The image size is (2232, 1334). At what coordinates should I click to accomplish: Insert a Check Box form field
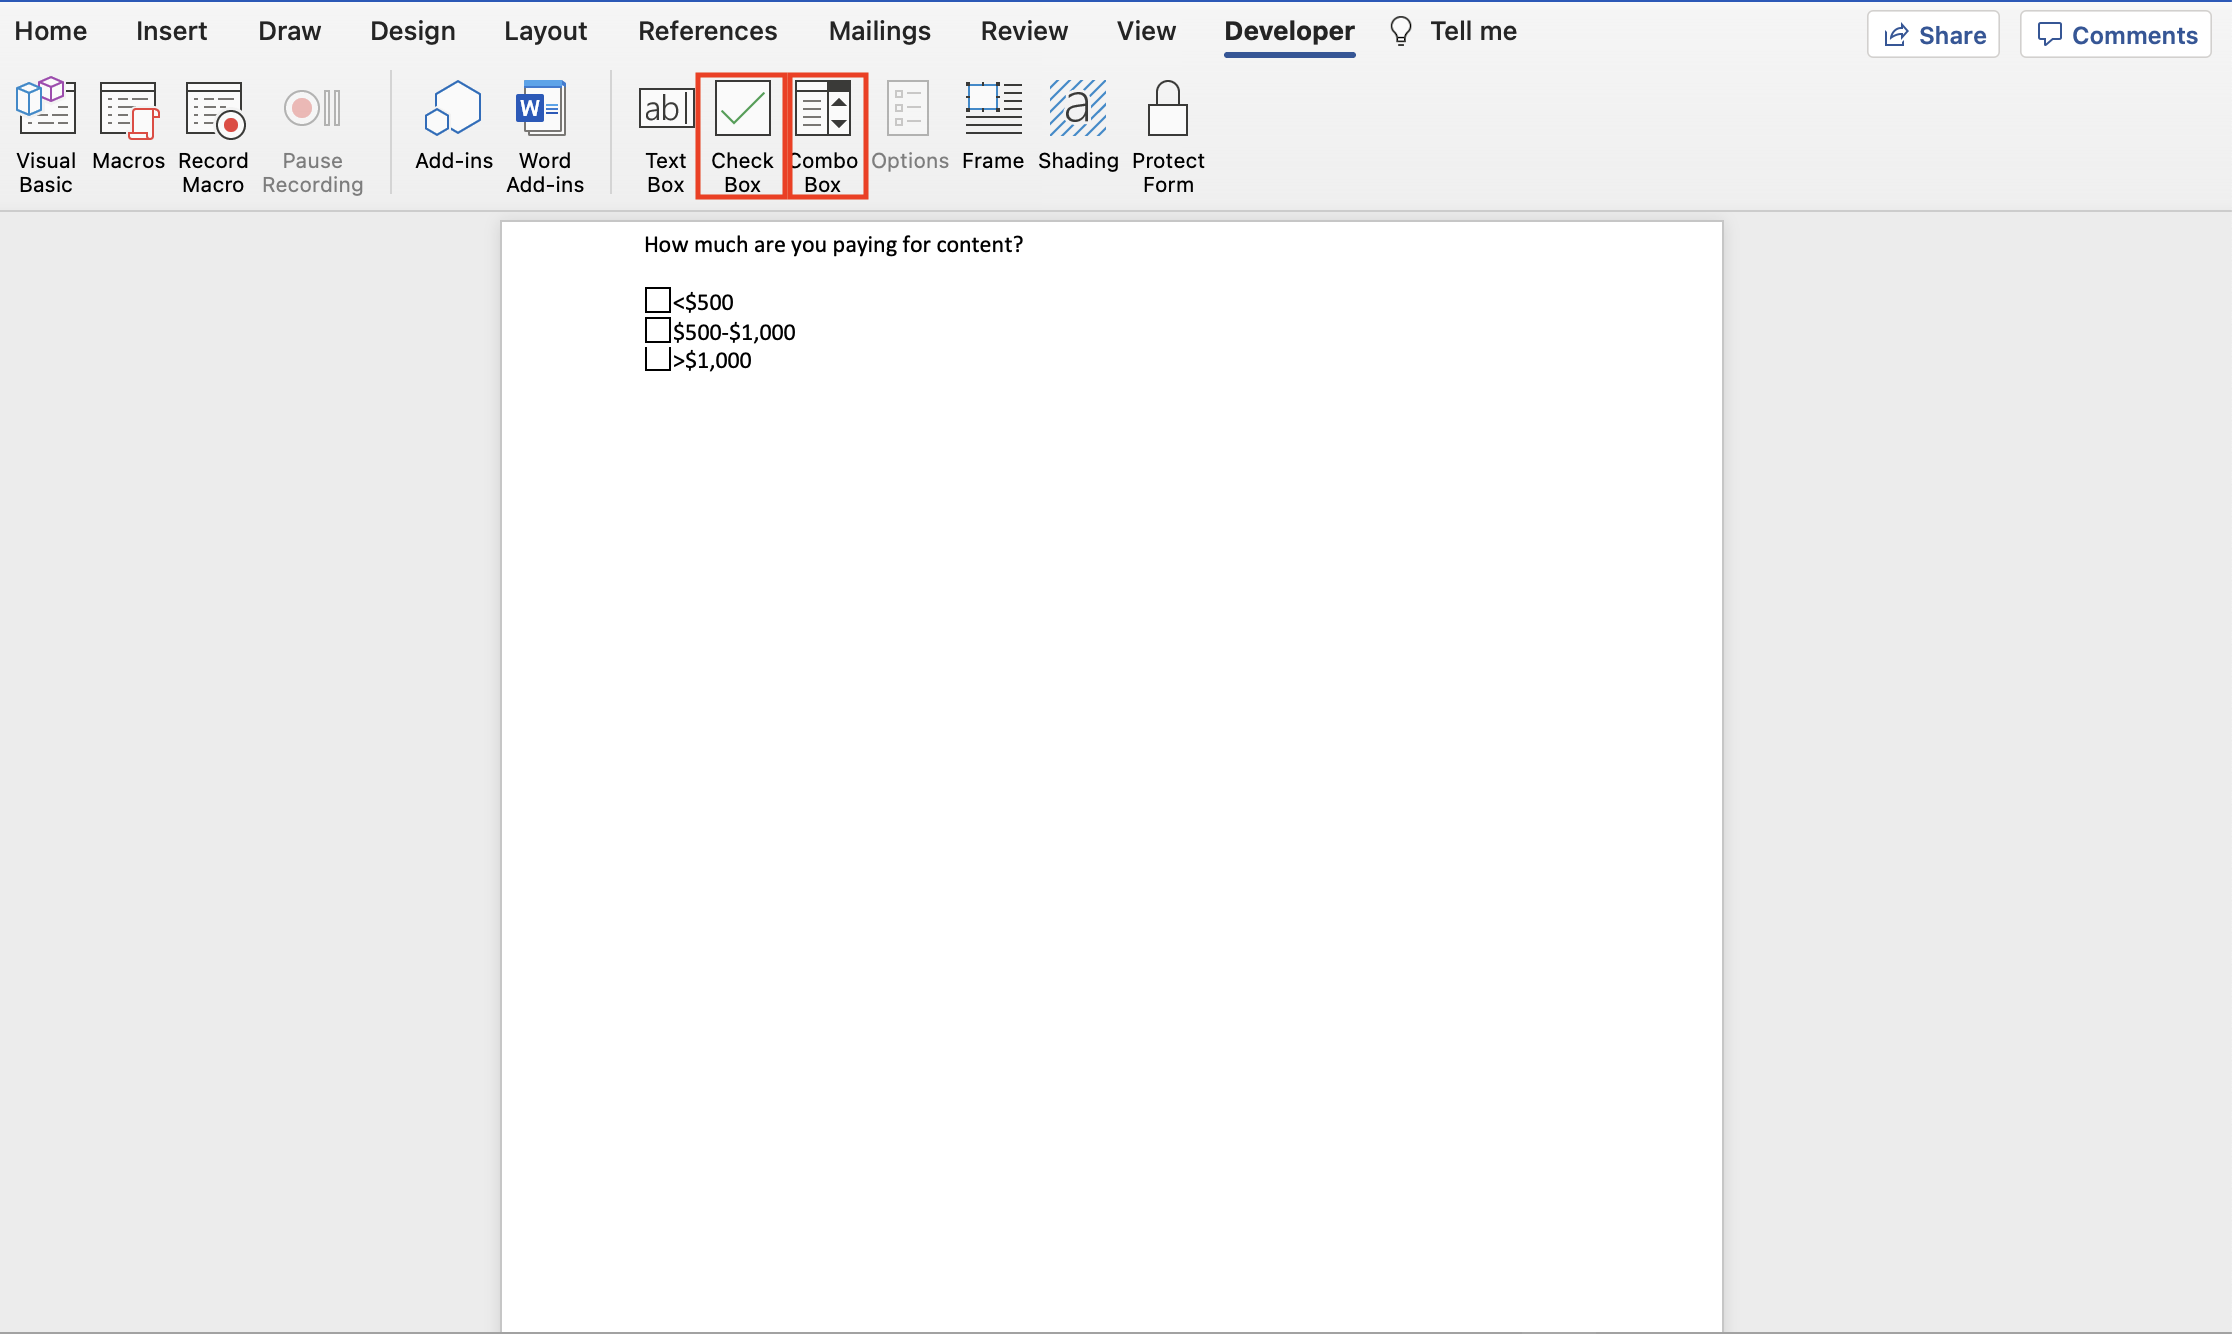pos(742,135)
